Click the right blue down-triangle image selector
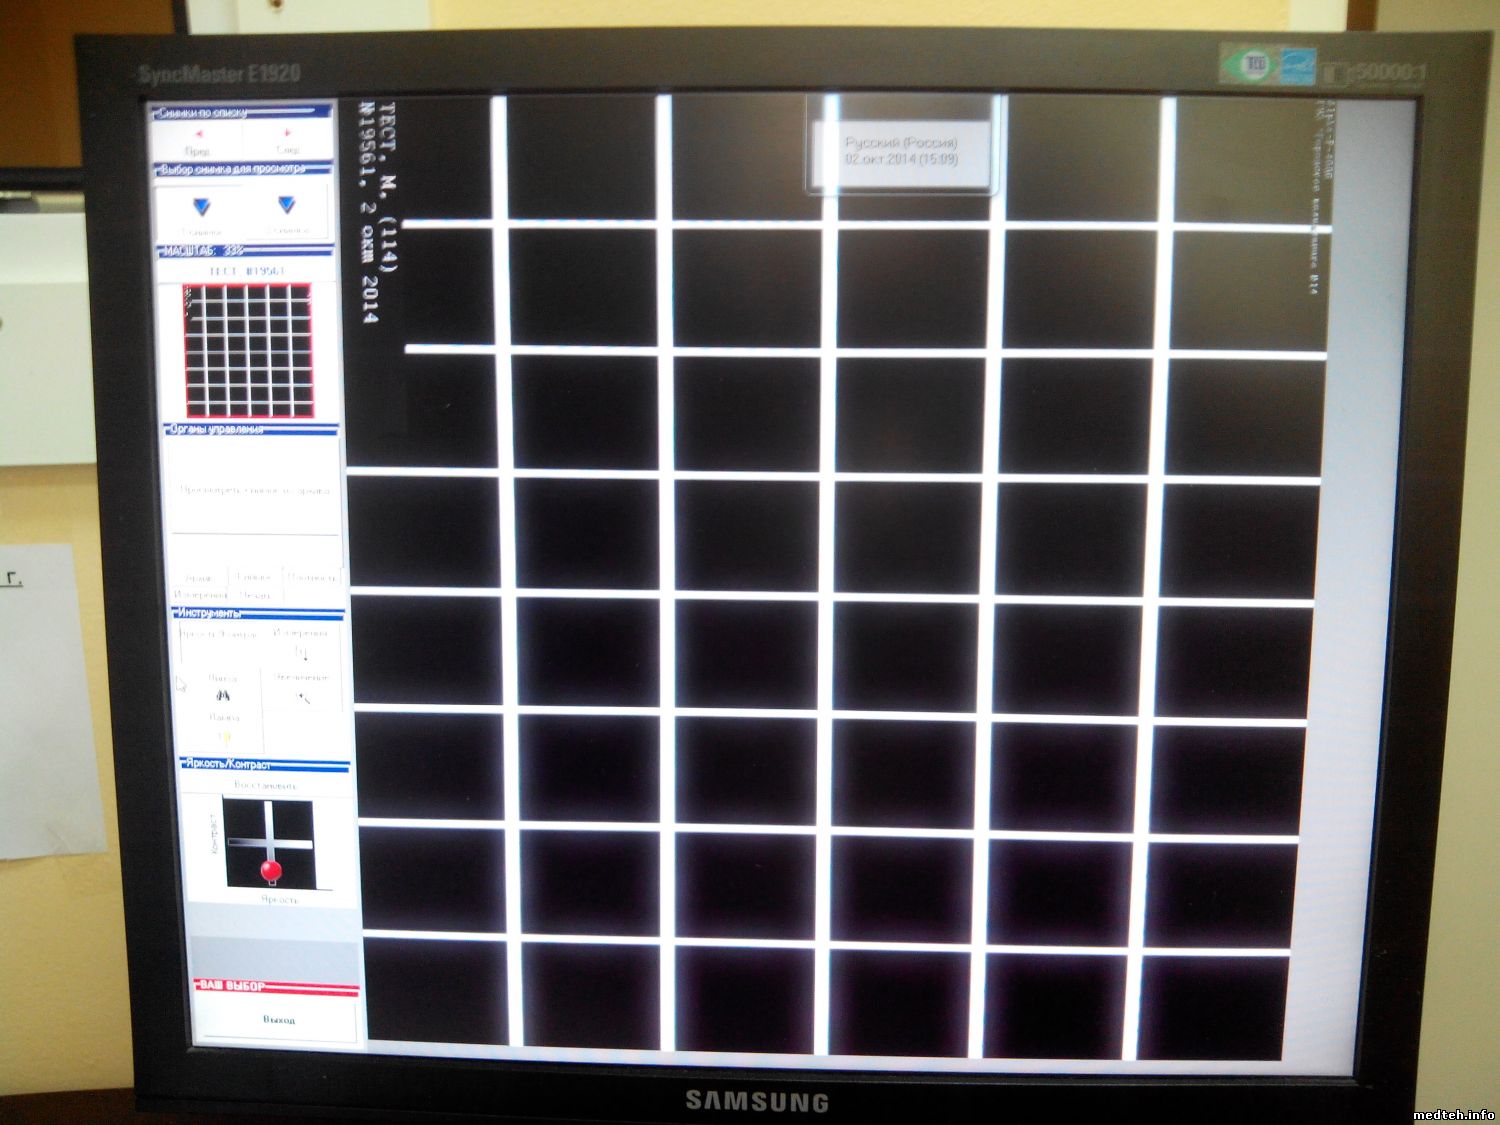 (287, 206)
